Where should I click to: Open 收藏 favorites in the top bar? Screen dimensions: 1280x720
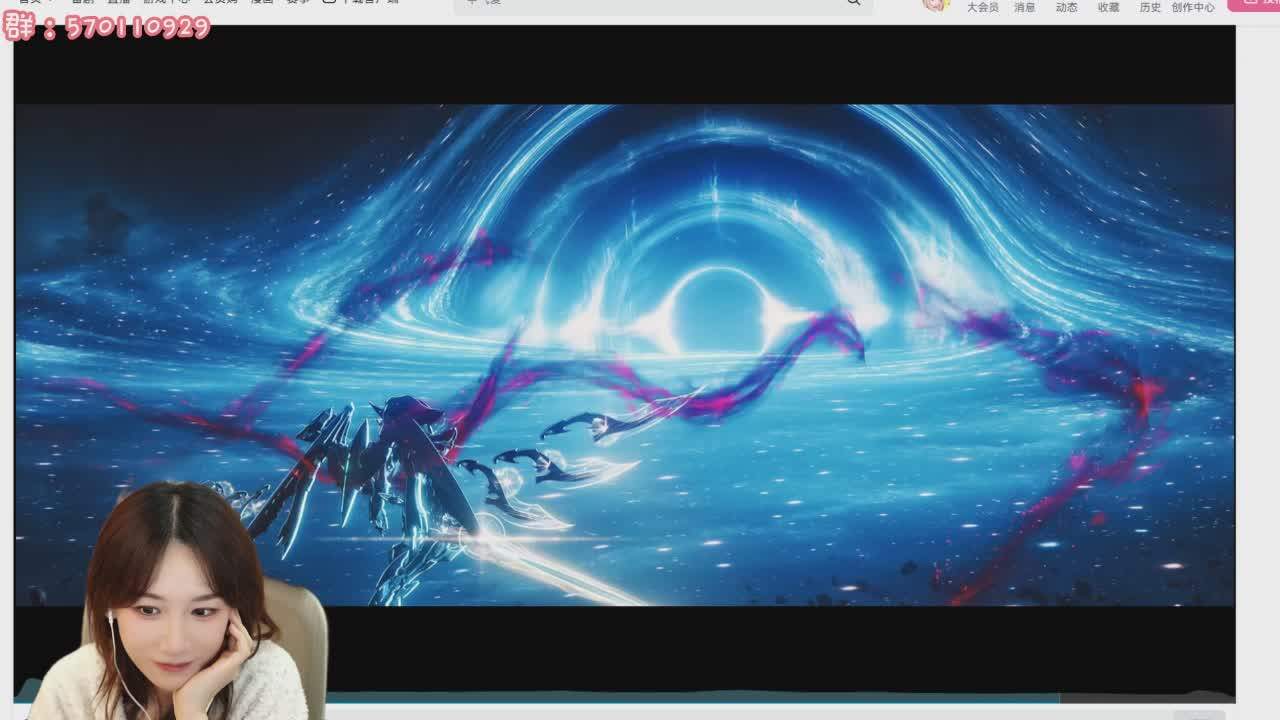pos(1109,7)
